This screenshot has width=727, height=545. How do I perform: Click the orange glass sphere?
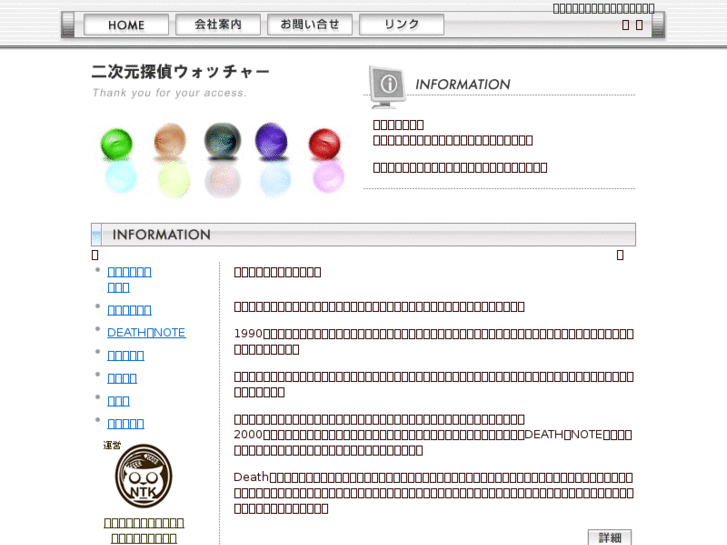point(170,141)
